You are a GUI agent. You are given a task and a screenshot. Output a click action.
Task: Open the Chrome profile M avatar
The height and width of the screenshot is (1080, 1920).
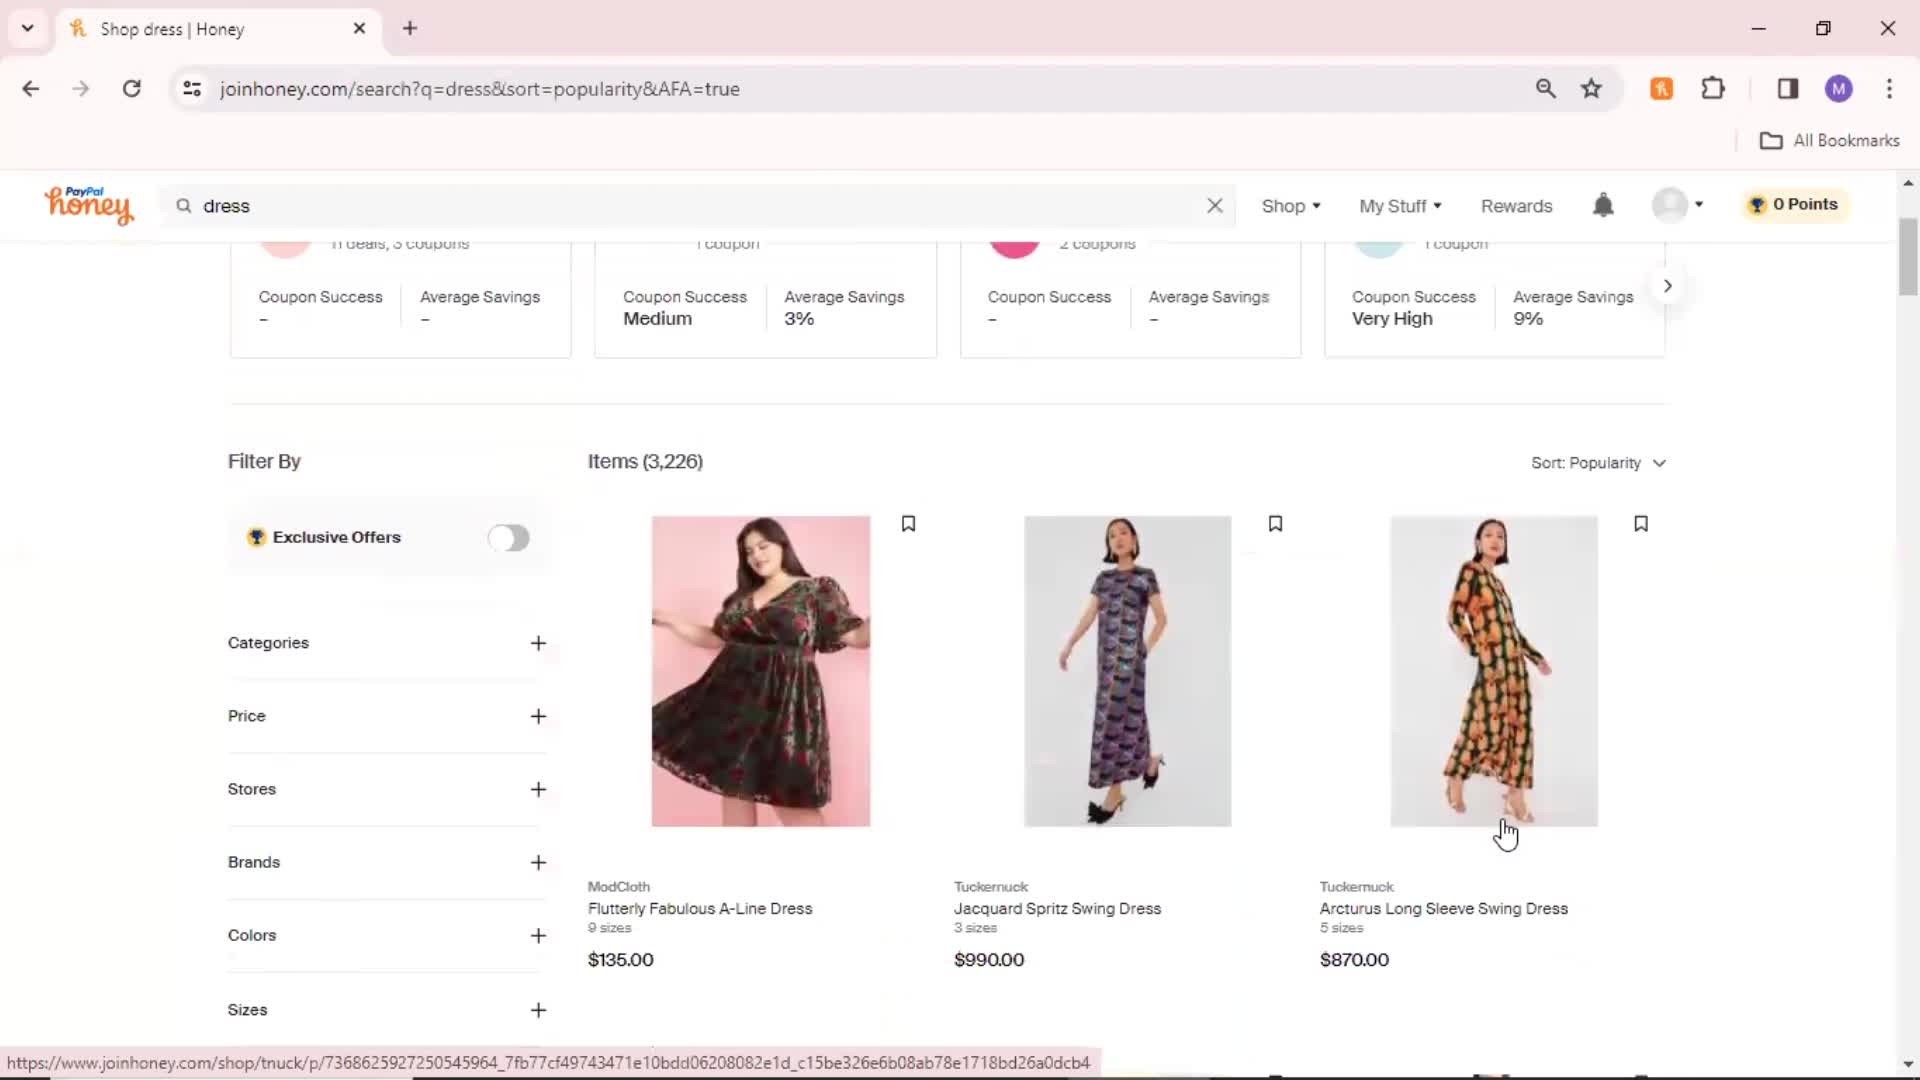point(1838,89)
